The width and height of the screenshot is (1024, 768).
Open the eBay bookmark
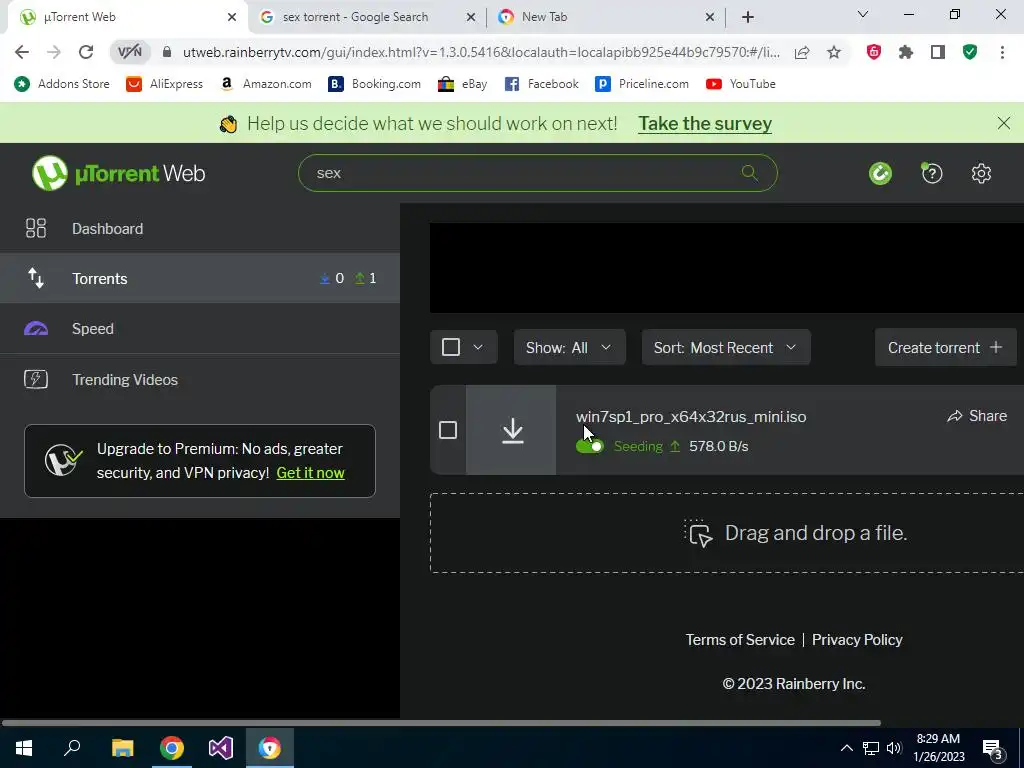coord(463,84)
